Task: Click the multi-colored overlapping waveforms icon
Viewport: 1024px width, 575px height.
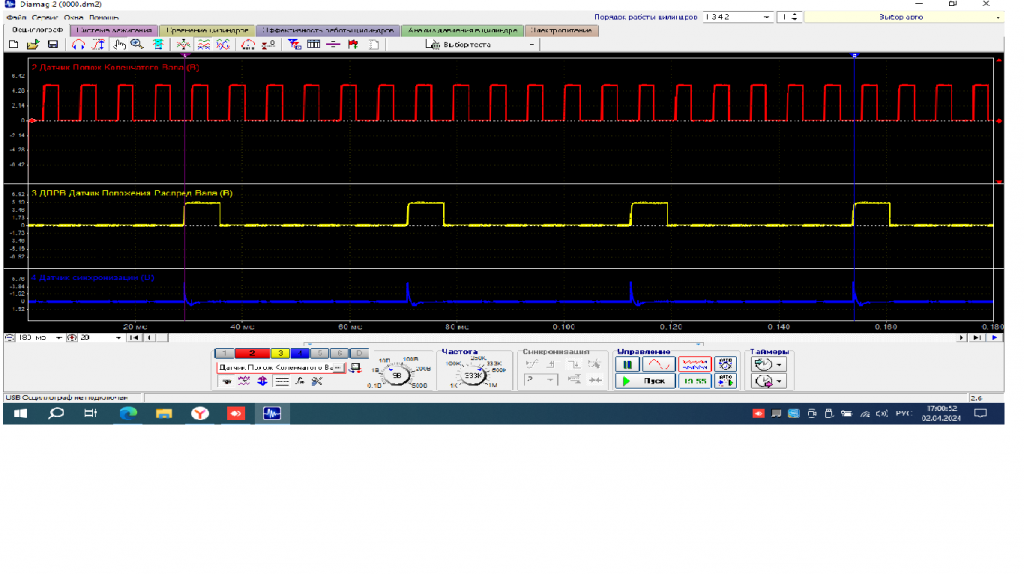Action: click(204, 44)
